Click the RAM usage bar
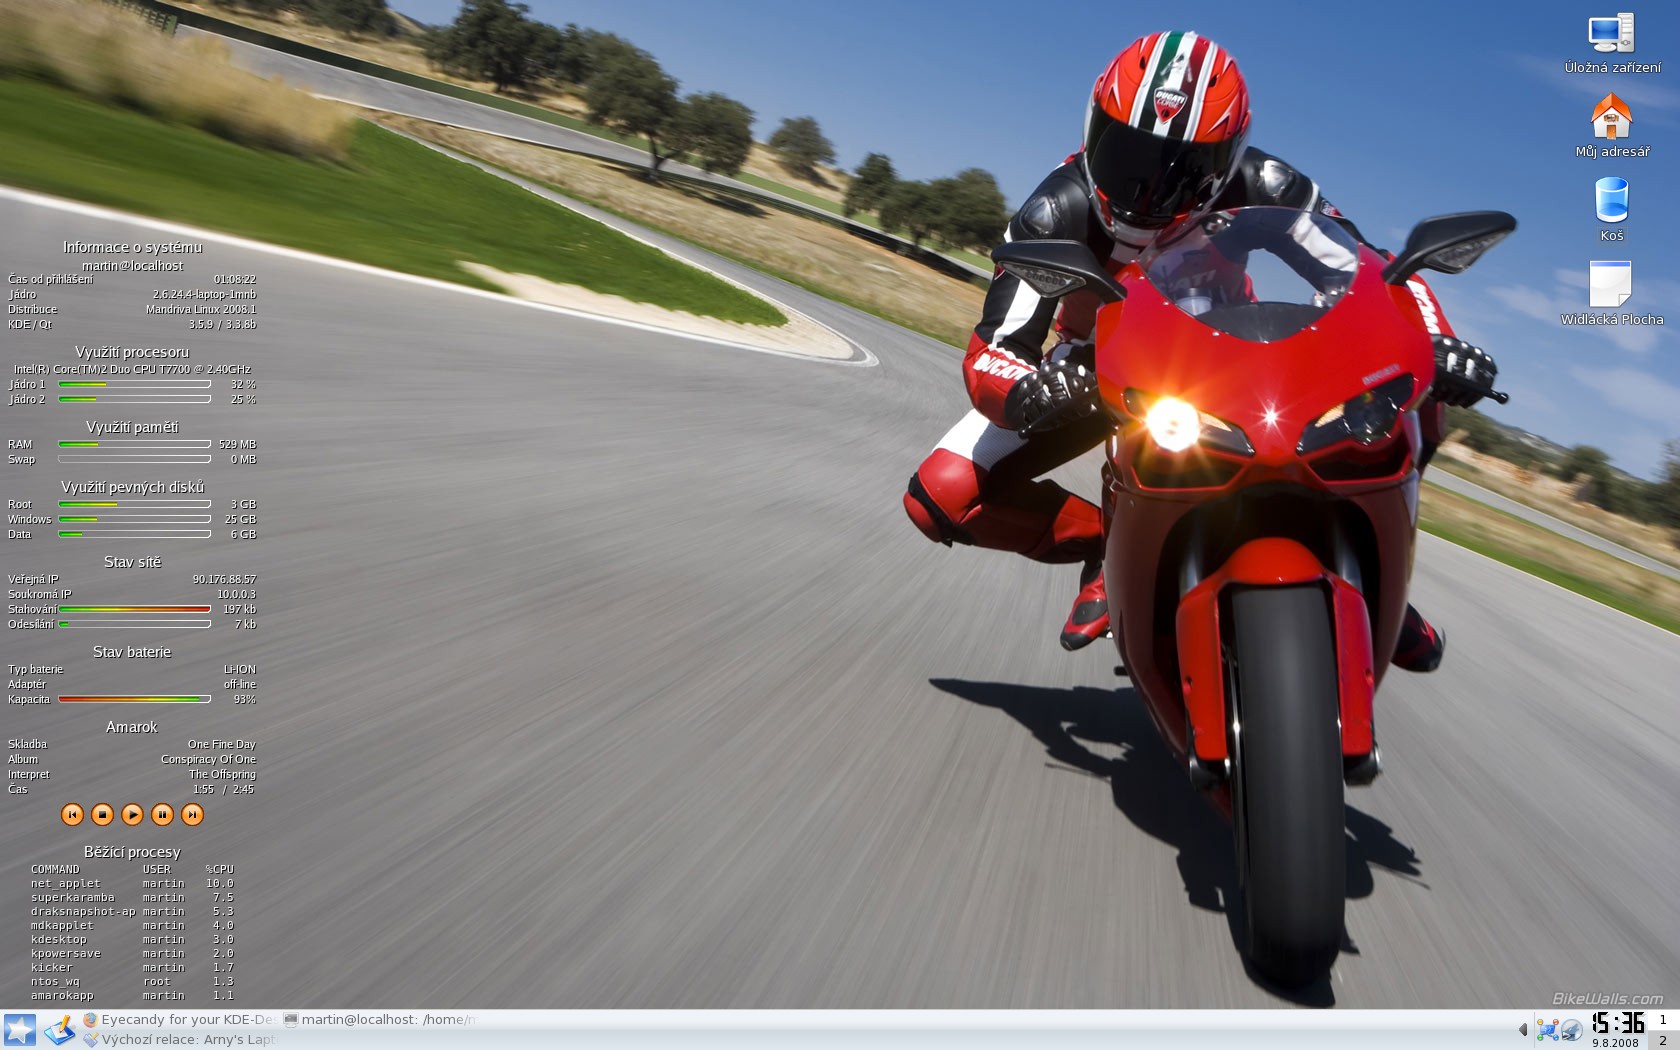This screenshot has width=1680, height=1050. [x=134, y=444]
